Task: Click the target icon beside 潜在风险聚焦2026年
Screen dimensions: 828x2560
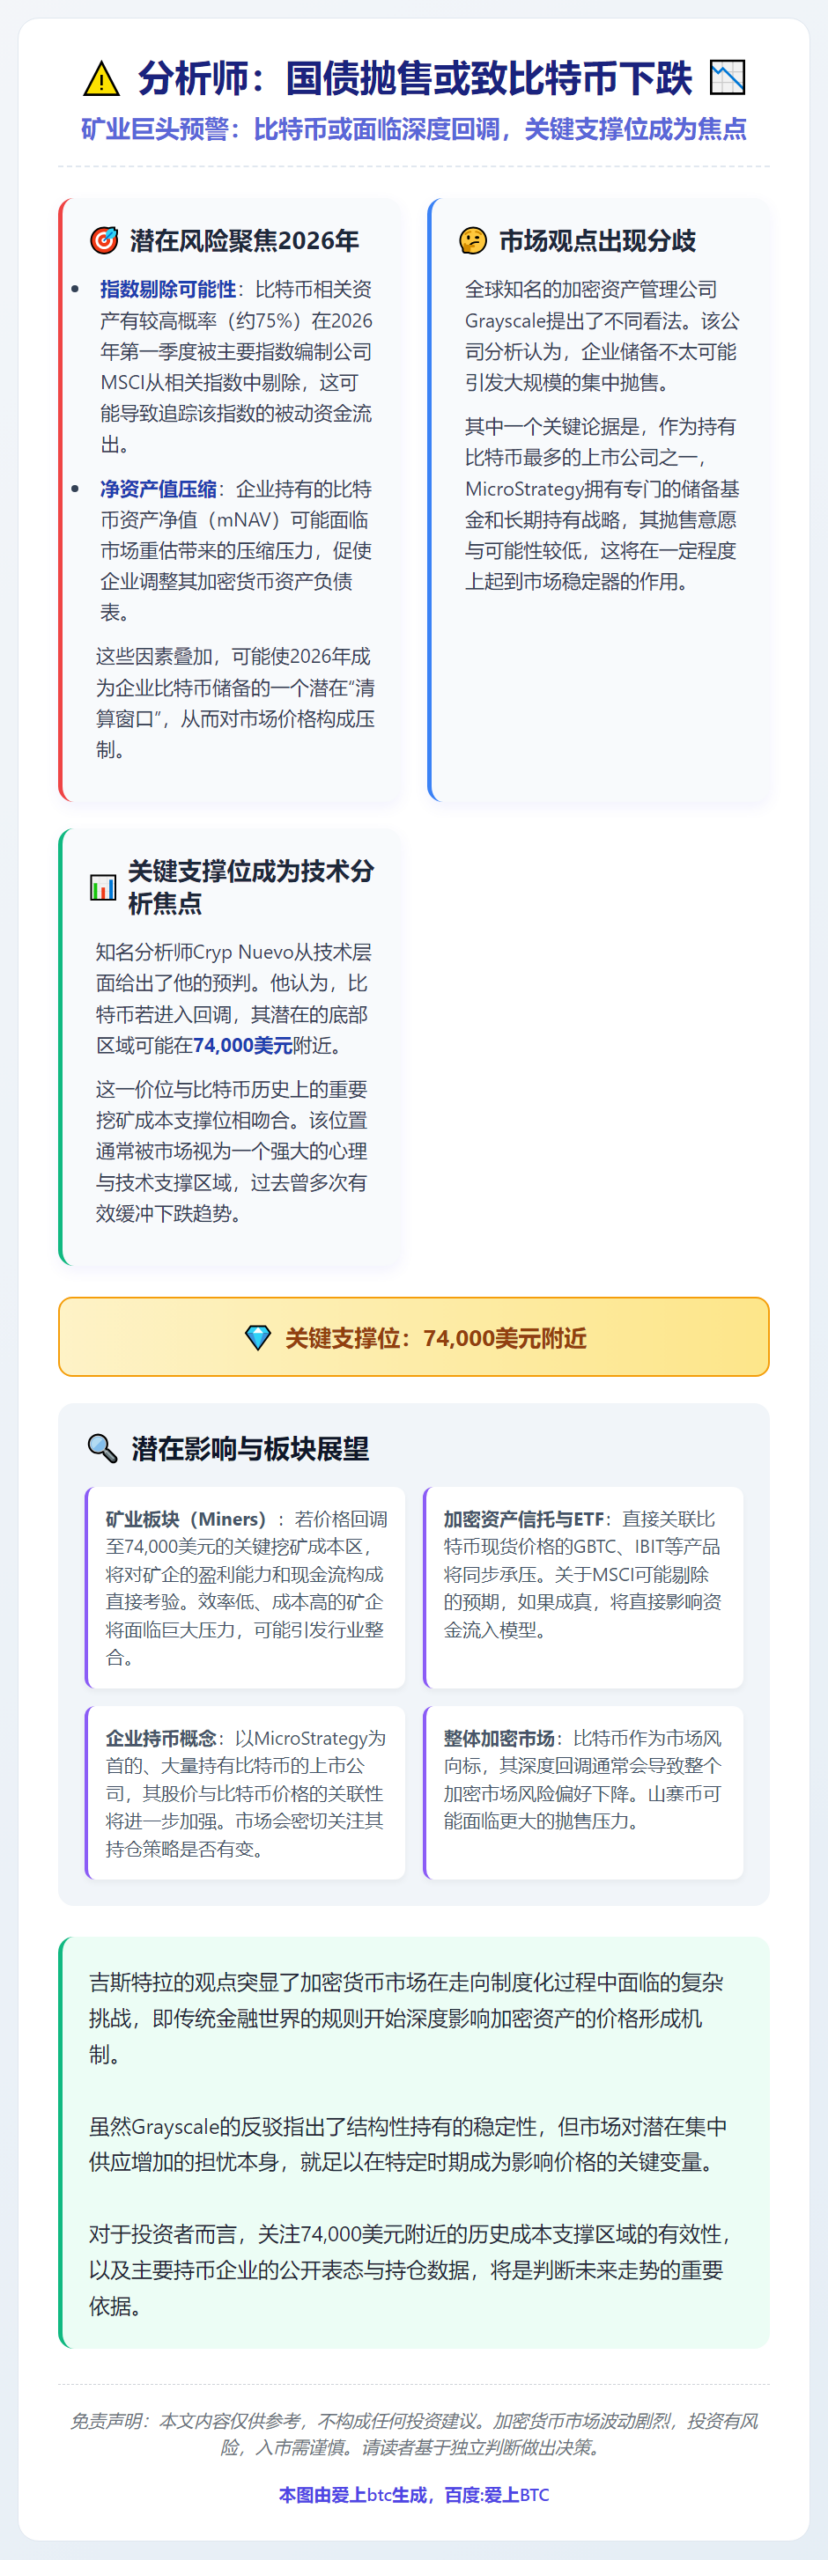Action: pos(104,240)
